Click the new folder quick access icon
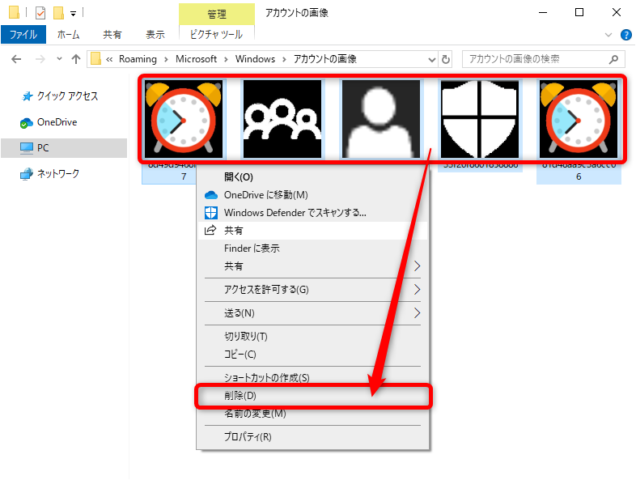This screenshot has width=636, height=480. tap(58, 13)
